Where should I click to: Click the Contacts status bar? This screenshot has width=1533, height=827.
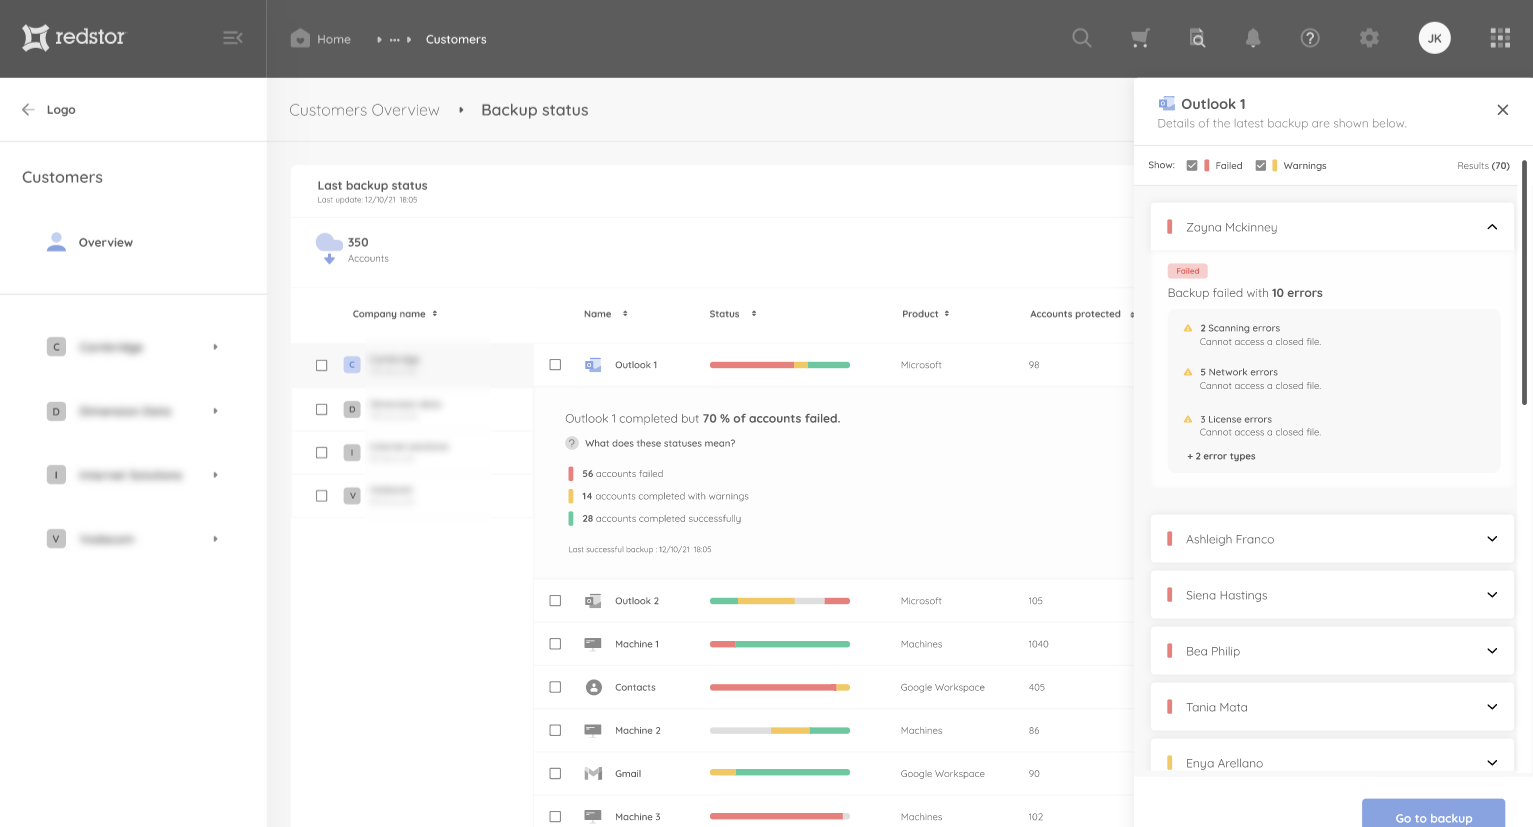pyautogui.click(x=779, y=687)
